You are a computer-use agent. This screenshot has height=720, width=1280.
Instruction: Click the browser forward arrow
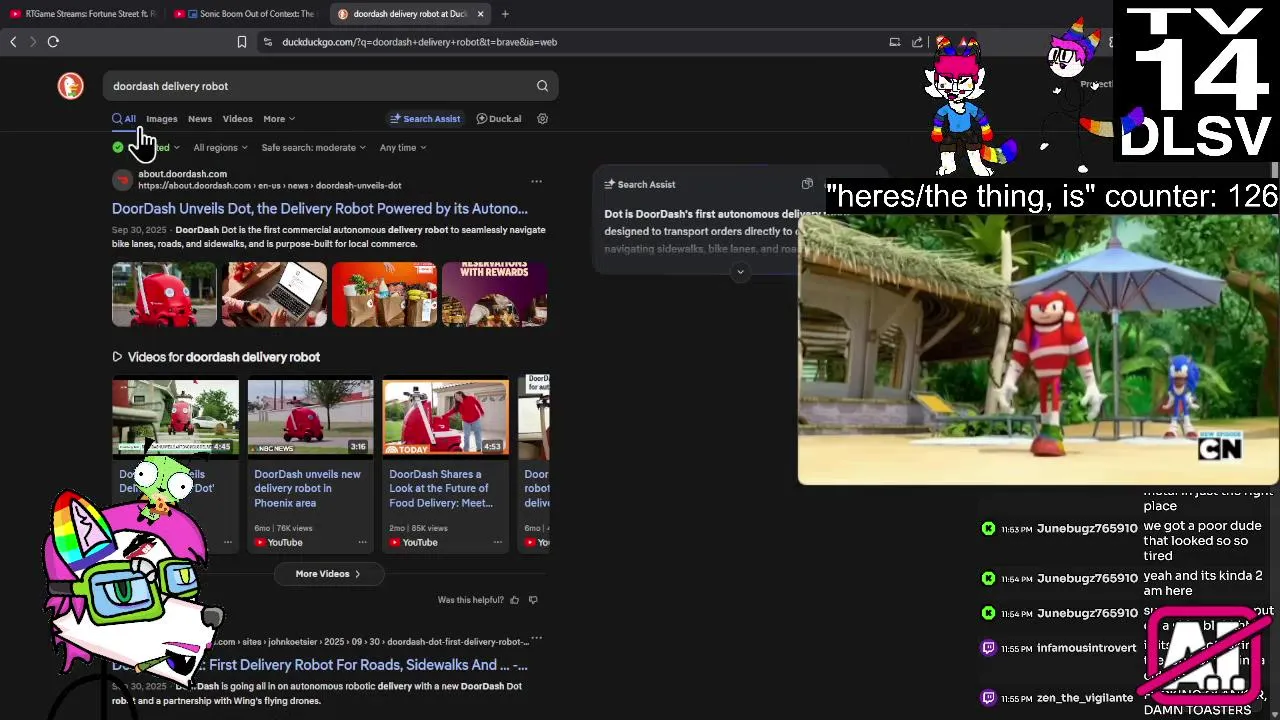33,42
